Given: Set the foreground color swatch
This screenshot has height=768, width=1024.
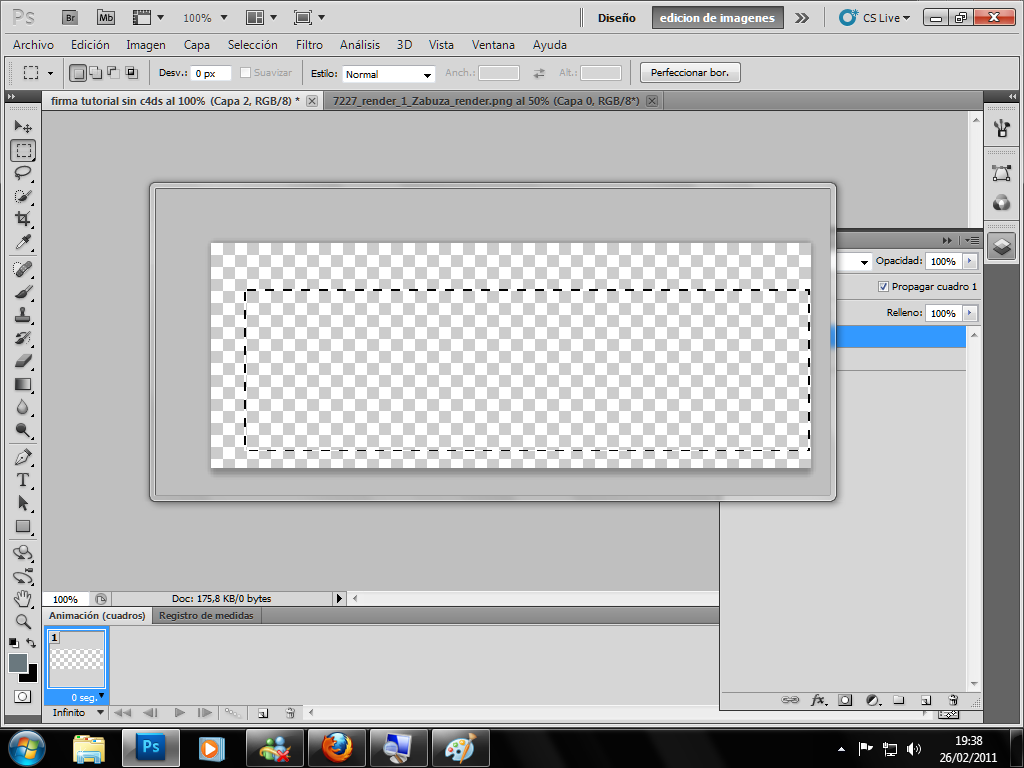Looking at the screenshot, I should tap(18, 663).
